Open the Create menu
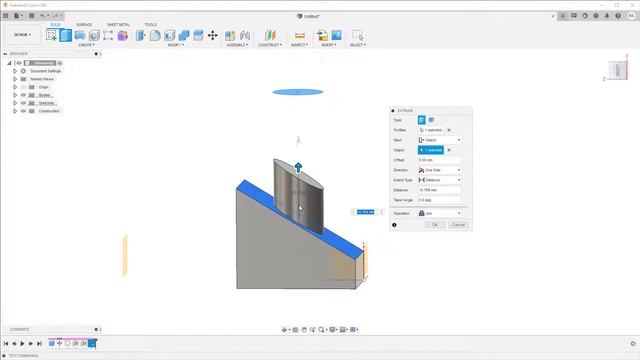Image resolution: width=640 pixels, height=360 pixels. click(x=87, y=45)
